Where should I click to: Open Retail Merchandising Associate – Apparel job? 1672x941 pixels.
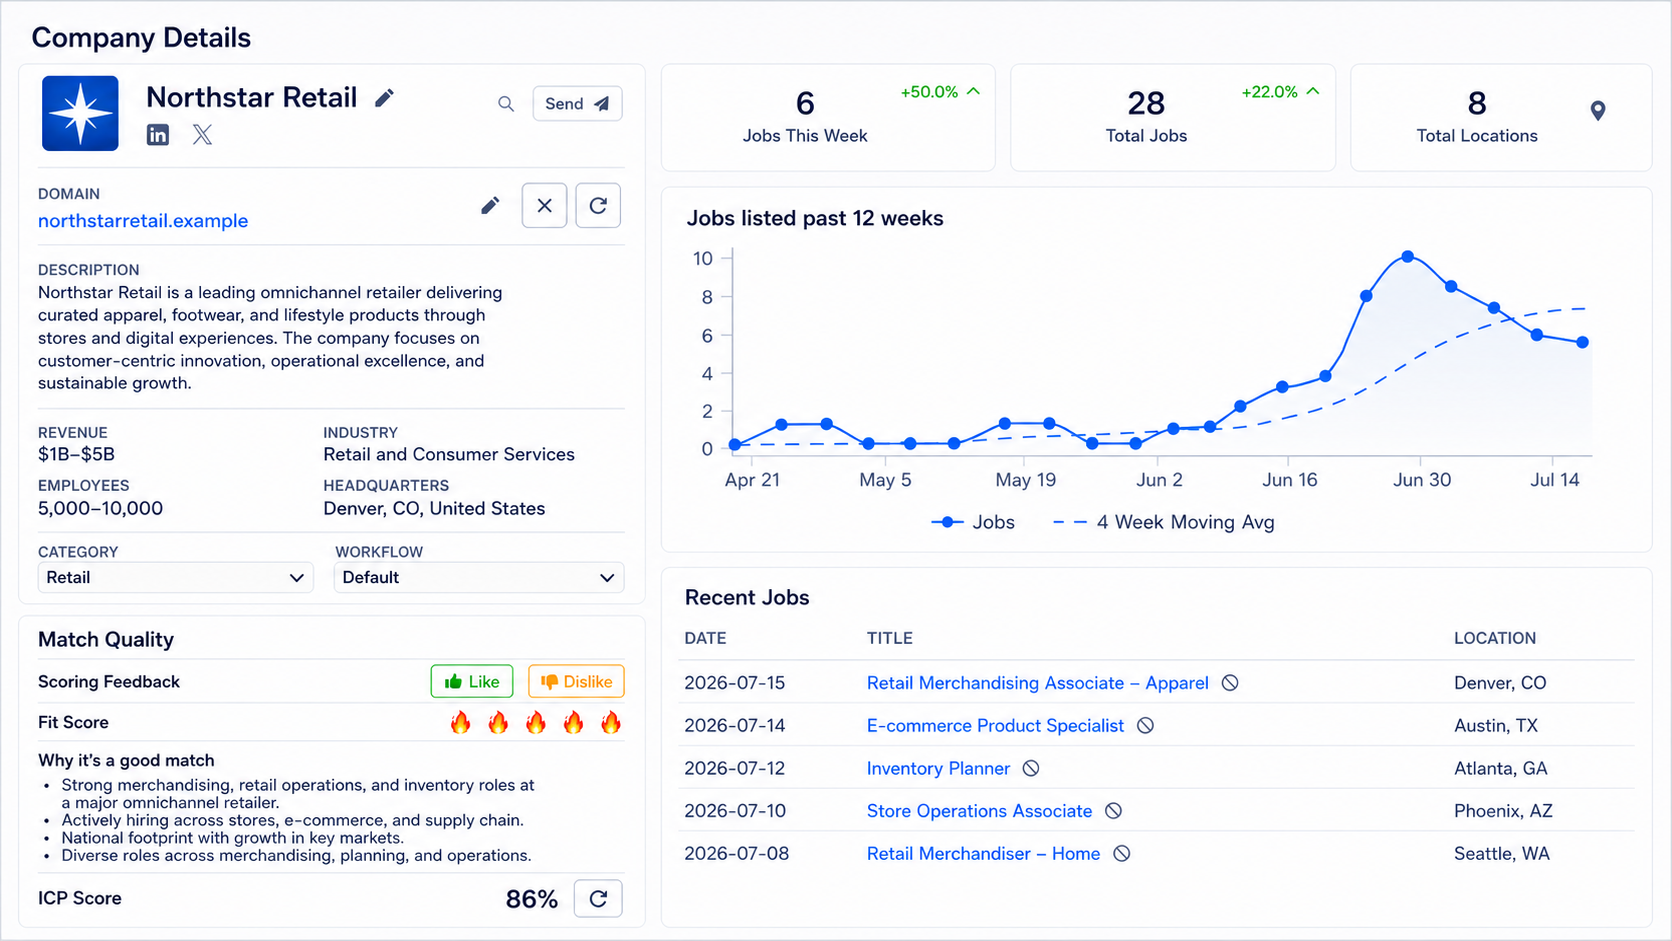click(x=1037, y=683)
